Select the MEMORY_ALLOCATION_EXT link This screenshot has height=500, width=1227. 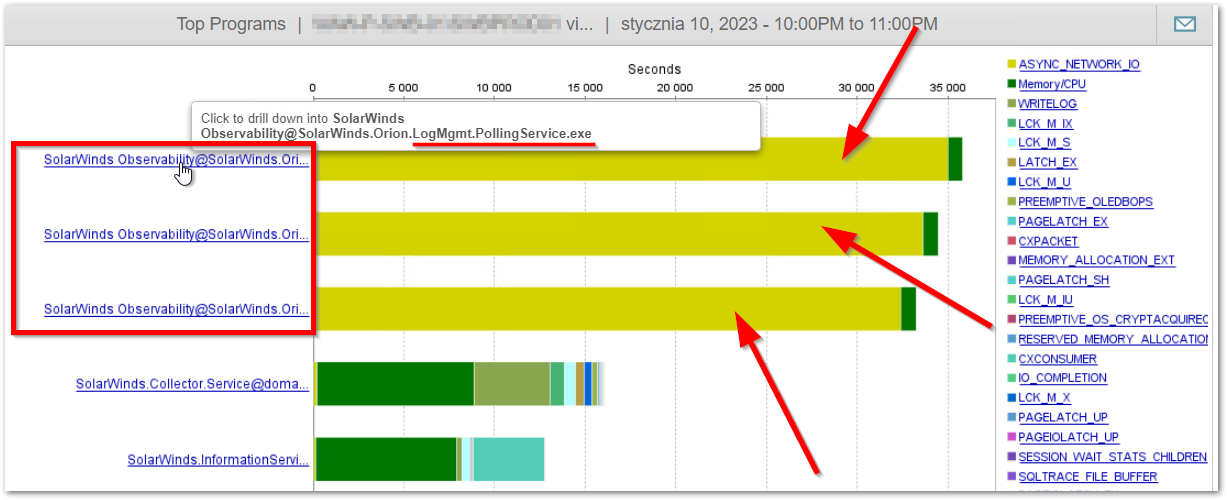1097,260
